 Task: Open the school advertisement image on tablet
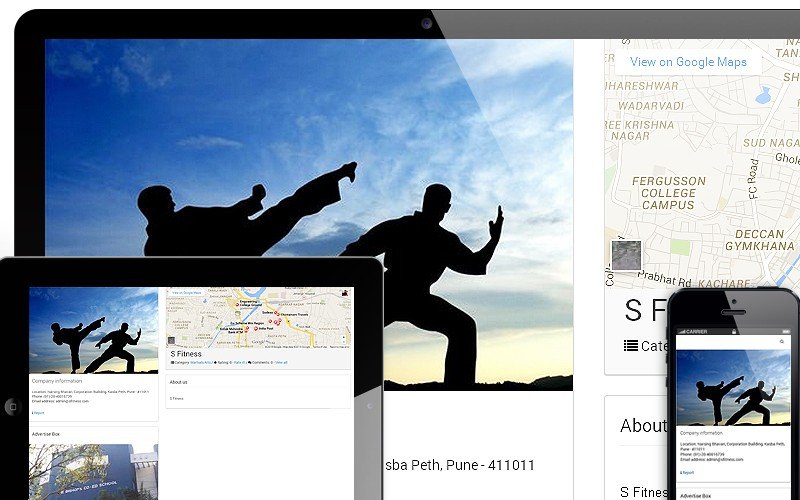pyautogui.click(x=93, y=472)
